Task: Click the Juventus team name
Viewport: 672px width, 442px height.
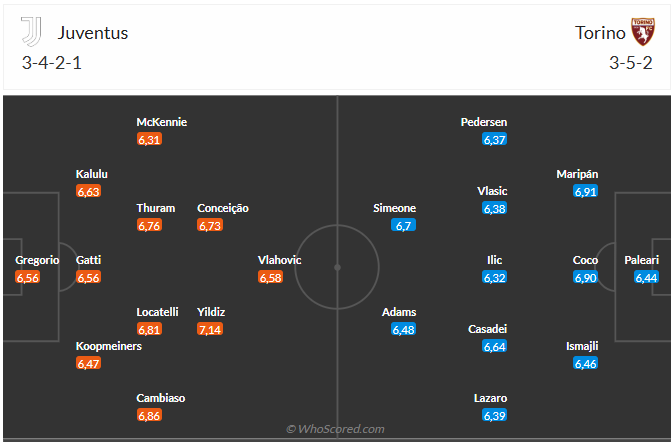Action: click(93, 32)
